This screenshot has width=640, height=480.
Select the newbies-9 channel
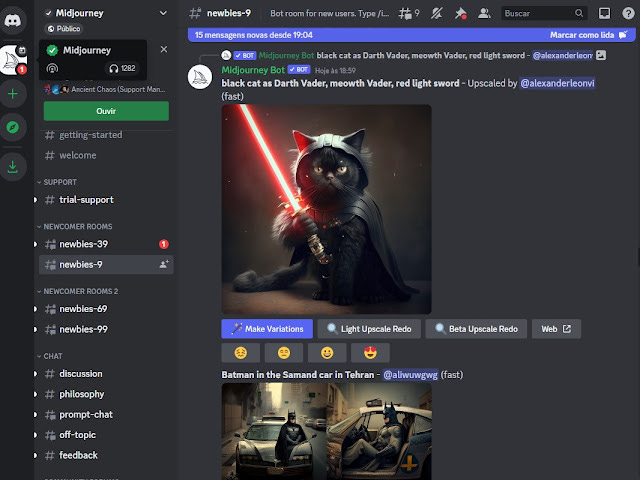pyautogui.click(x=106, y=264)
